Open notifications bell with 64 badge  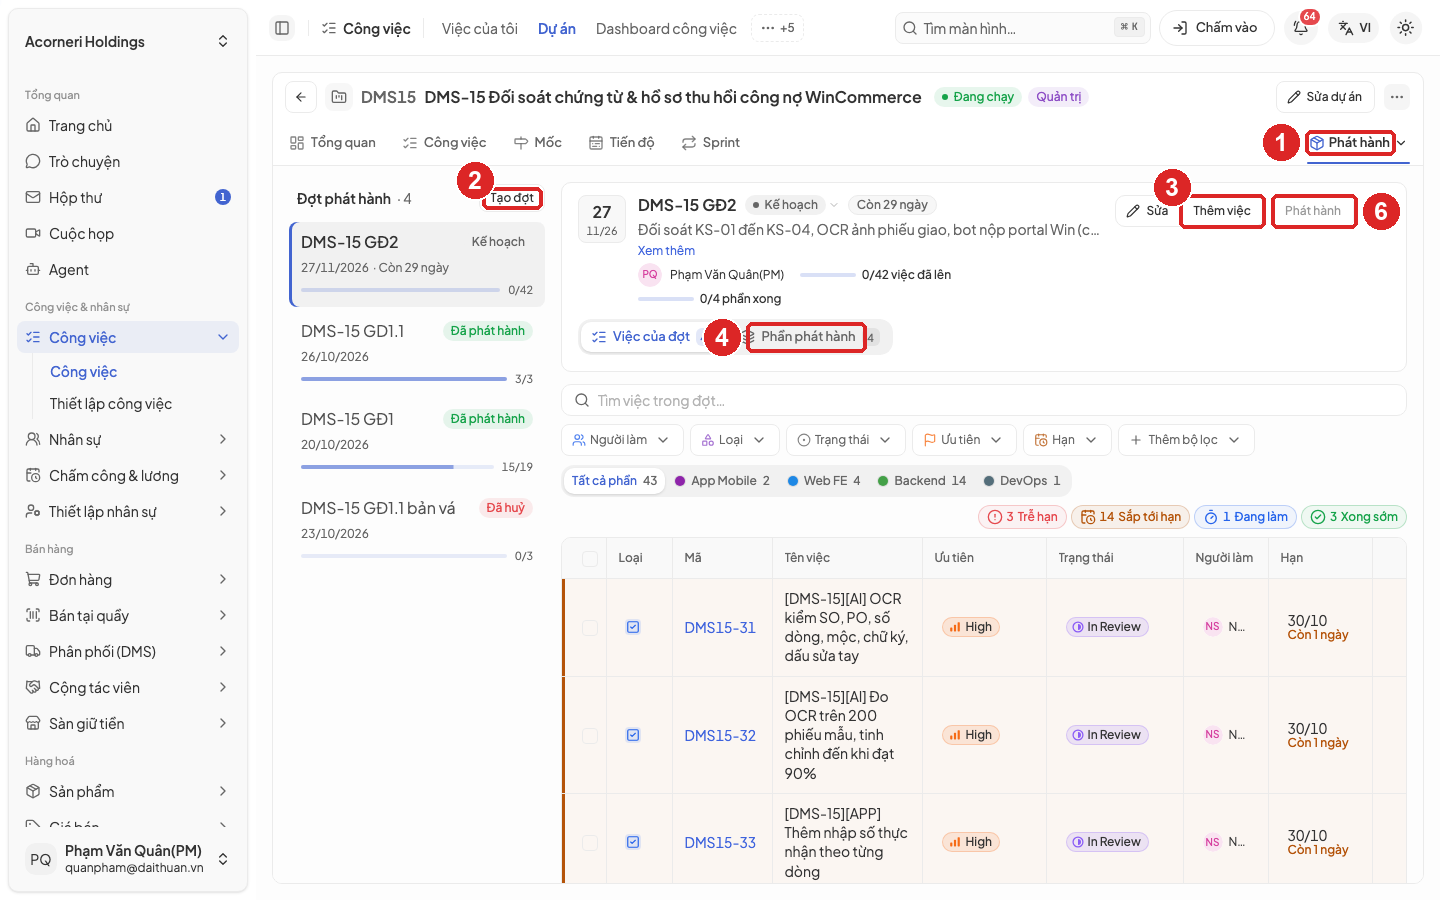1301,28
